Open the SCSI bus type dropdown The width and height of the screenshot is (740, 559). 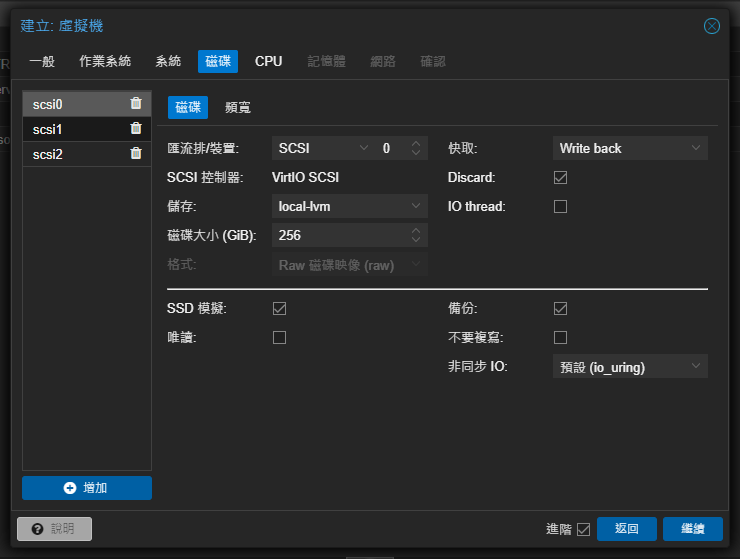tap(322, 148)
